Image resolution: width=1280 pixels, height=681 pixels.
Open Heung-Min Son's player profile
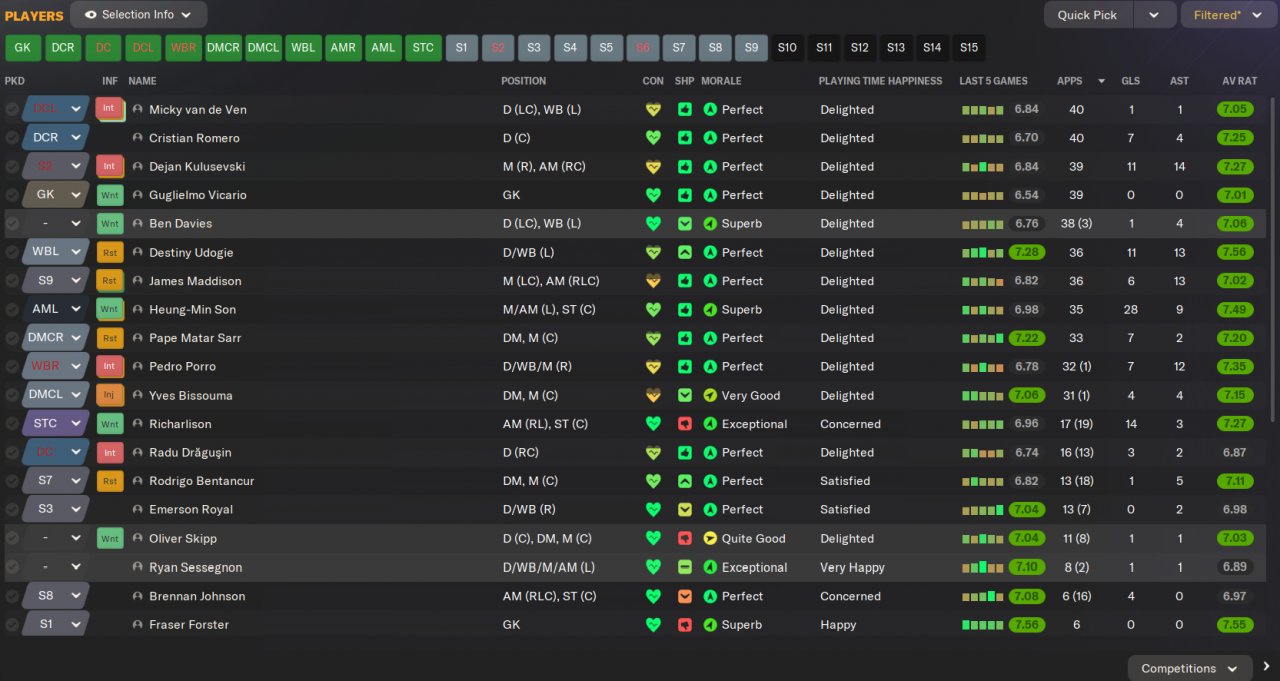(x=192, y=310)
